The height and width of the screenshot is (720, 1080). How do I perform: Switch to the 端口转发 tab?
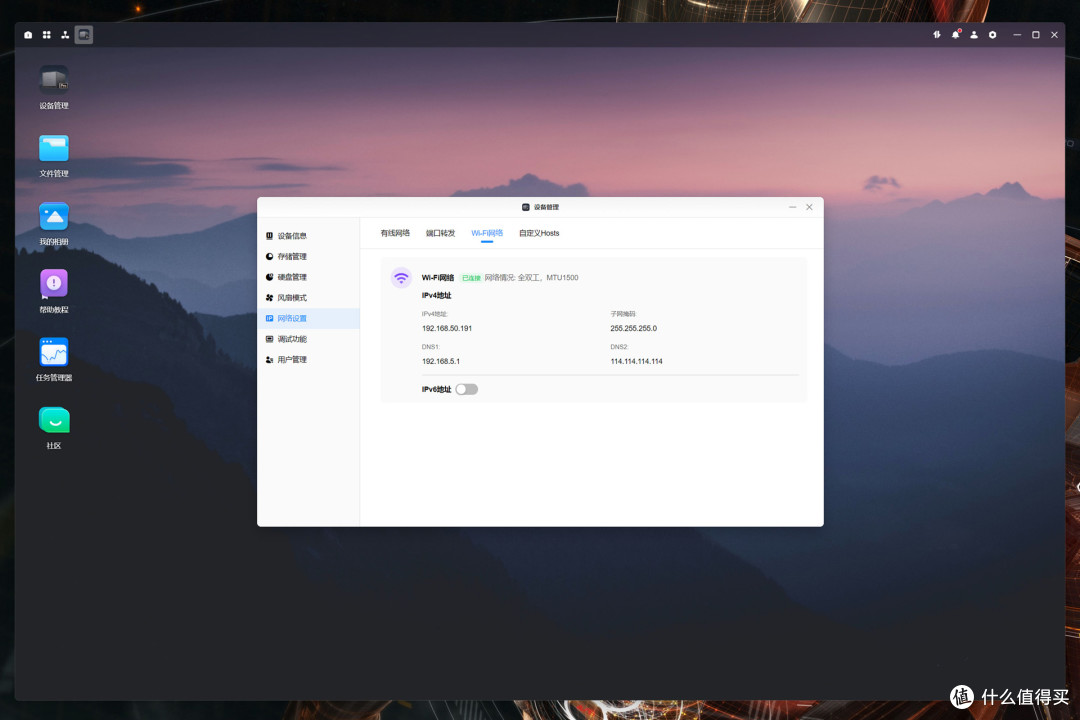(440, 233)
